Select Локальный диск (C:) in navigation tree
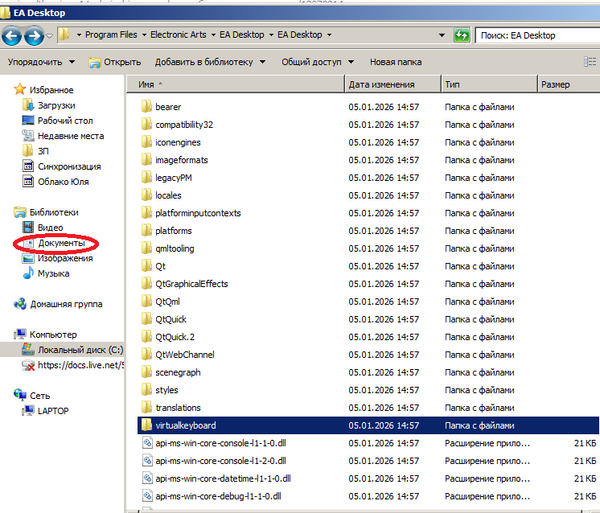Image resolution: width=600 pixels, height=513 pixels. click(80, 350)
